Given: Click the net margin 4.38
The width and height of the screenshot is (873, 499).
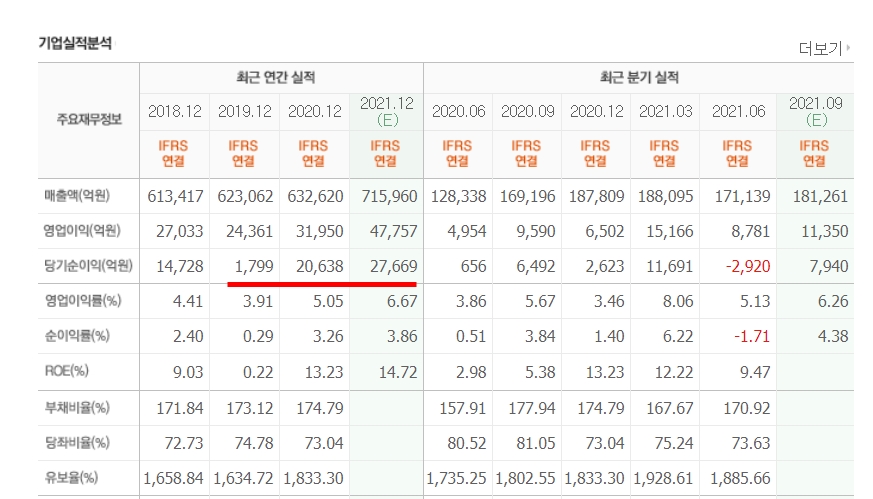Looking at the screenshot, I should 833,337.
